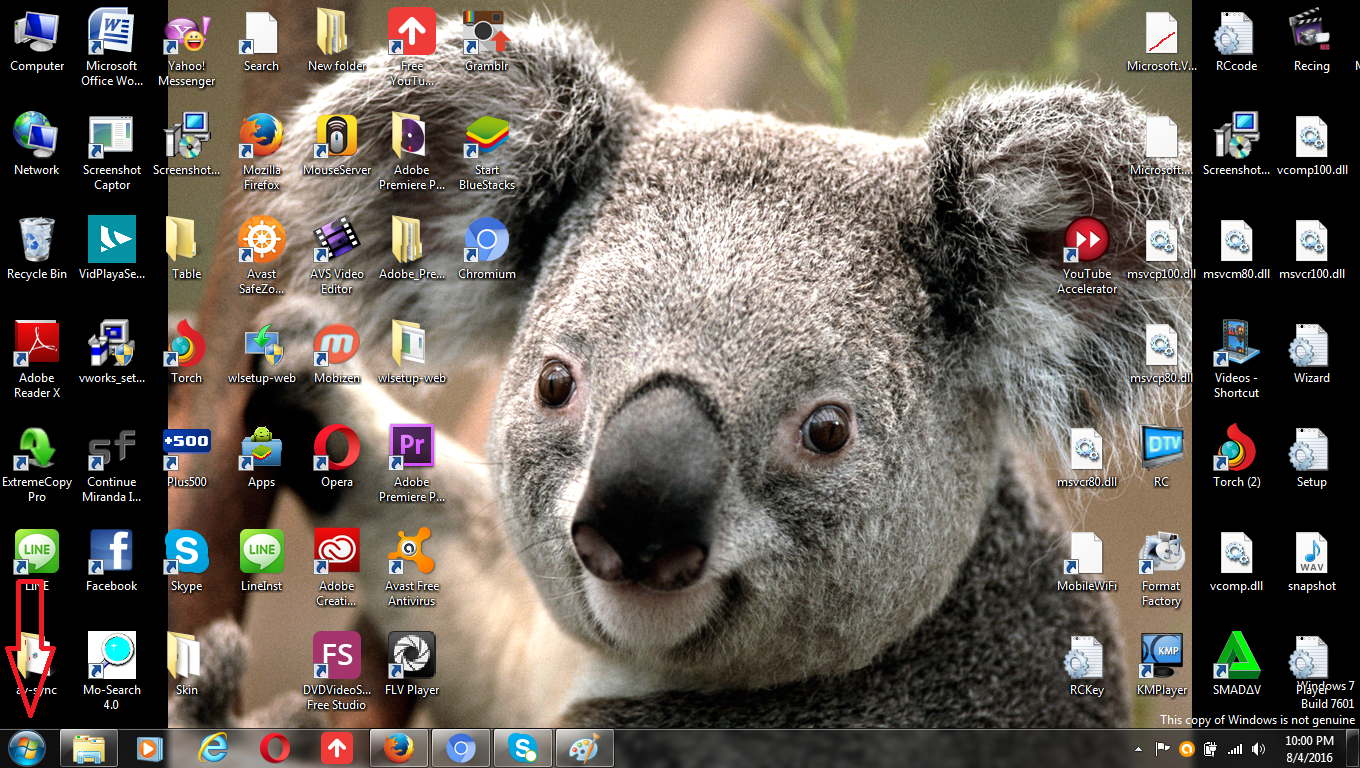
Task: Click the Paint icon in the taskbar
Action: (582, 748)
